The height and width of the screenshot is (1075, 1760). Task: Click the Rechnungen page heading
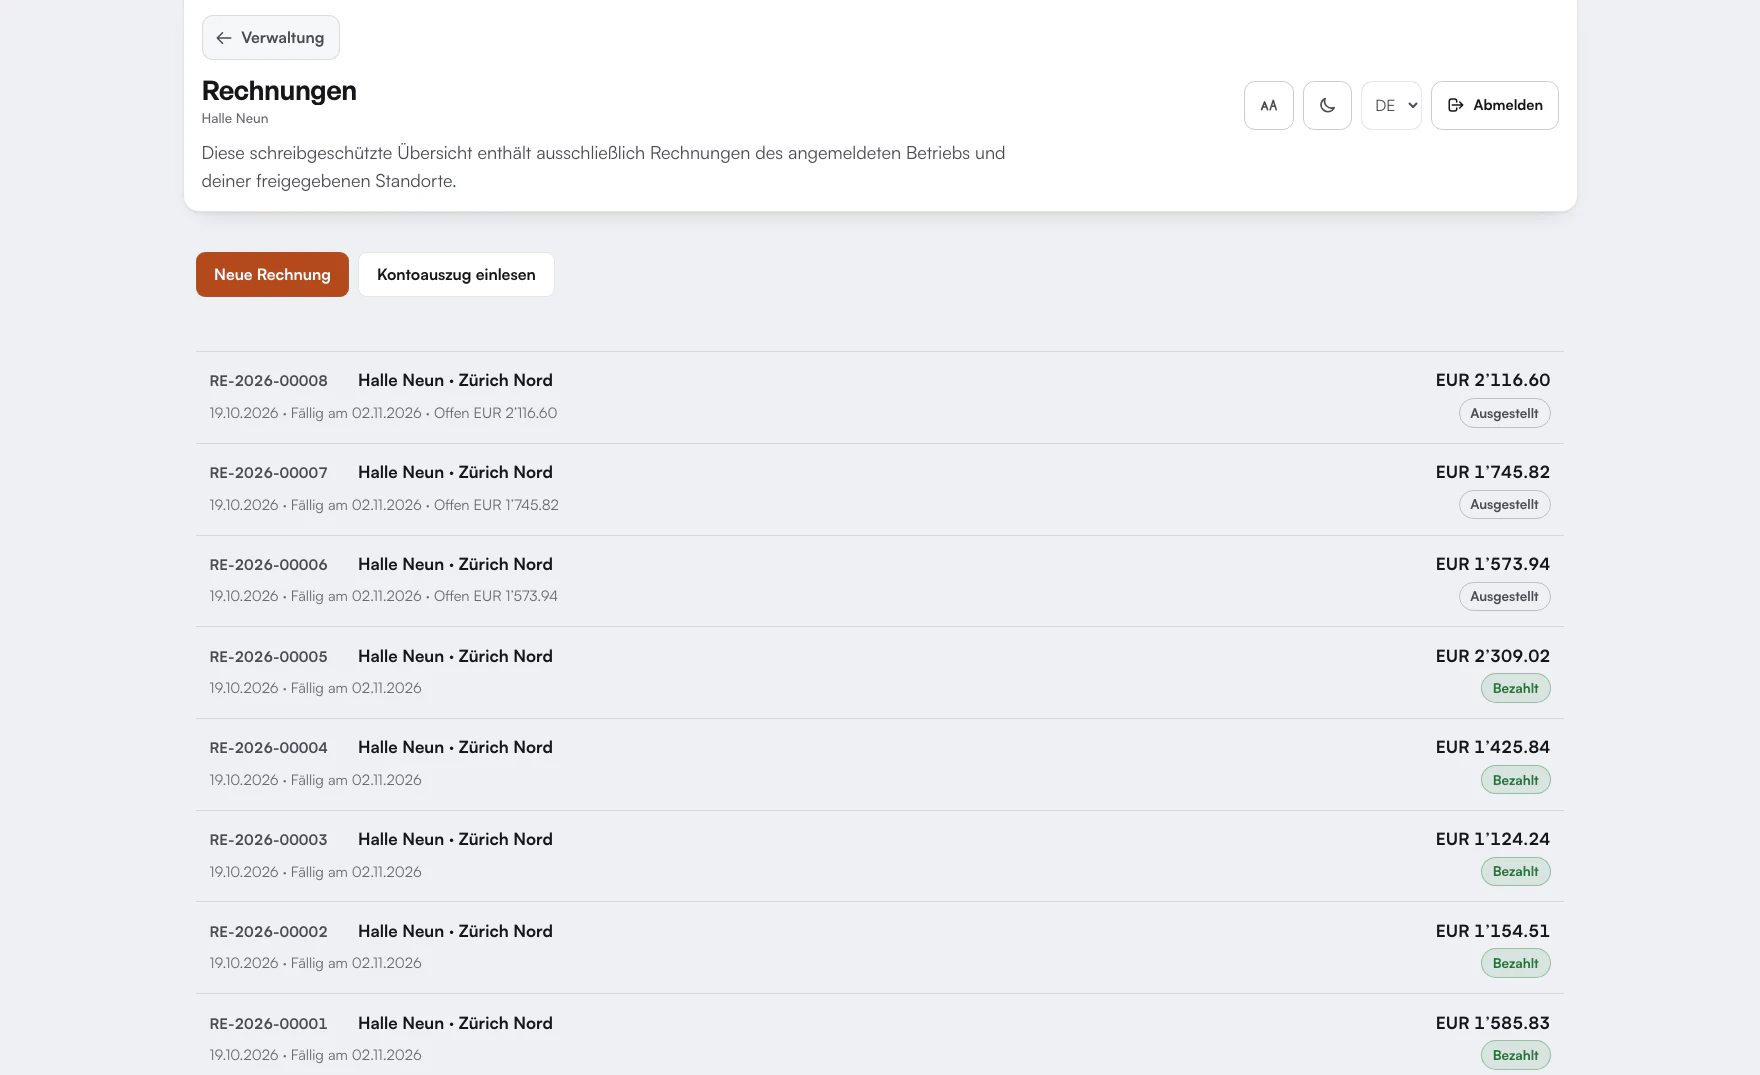pos(279,91)
